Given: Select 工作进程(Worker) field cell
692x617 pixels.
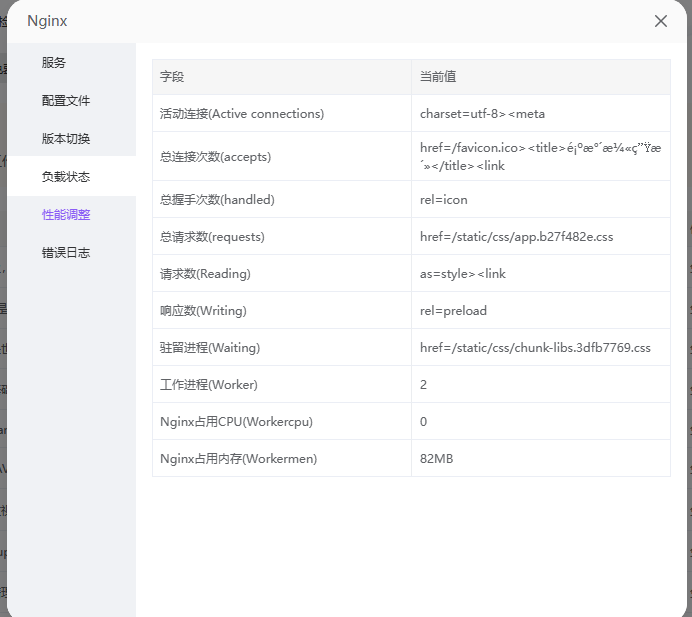Looking at the screenshot, I should (282, 384).
